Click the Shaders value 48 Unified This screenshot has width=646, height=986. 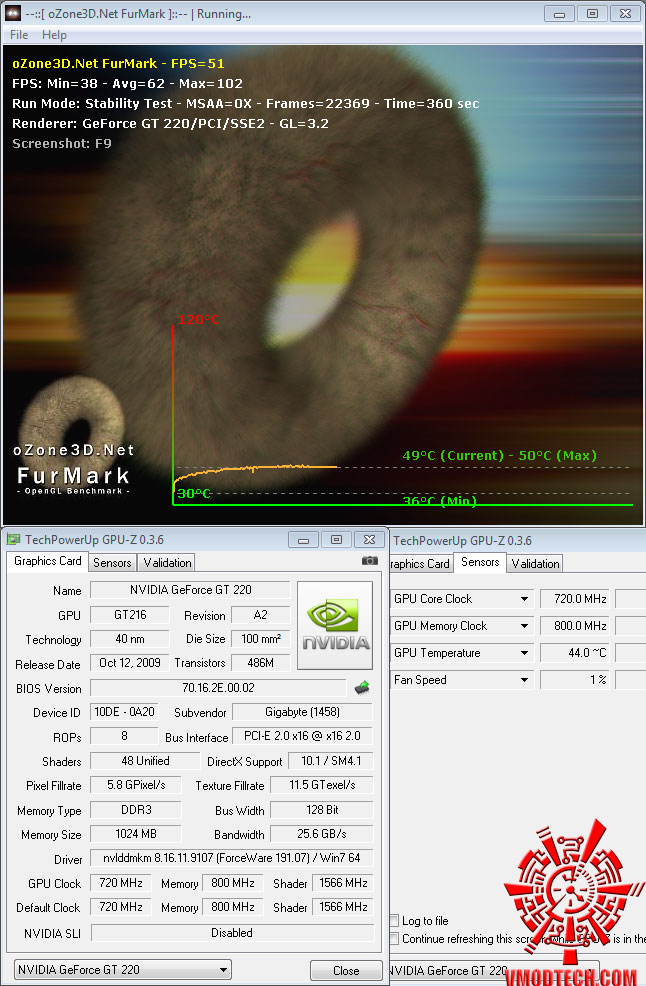pyautogui.click(x=145, y=761)
